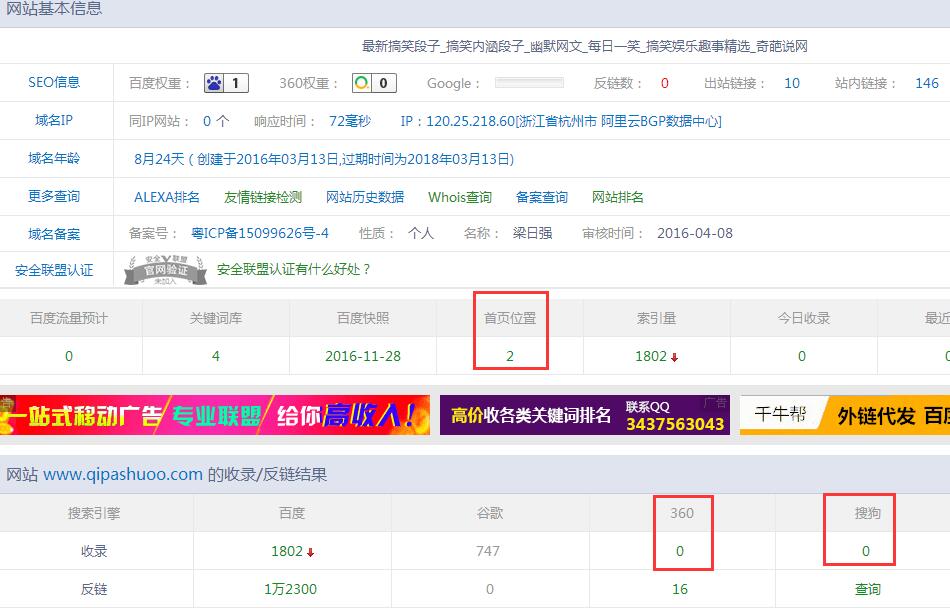Viewport: 950px width, 610px height.
Task: Click the 出站链接 value 10
Action: click(x=792, y=84)
